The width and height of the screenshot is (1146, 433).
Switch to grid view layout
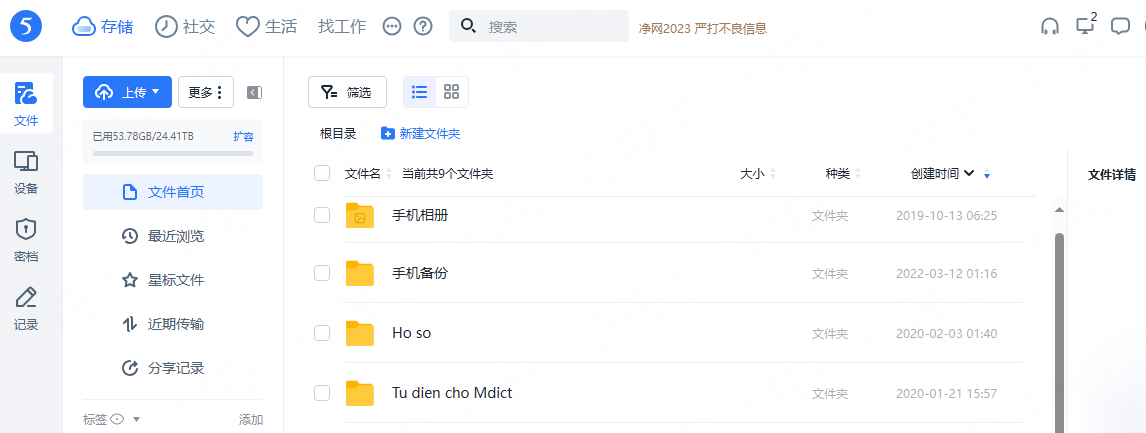click(x=451, y=92)
